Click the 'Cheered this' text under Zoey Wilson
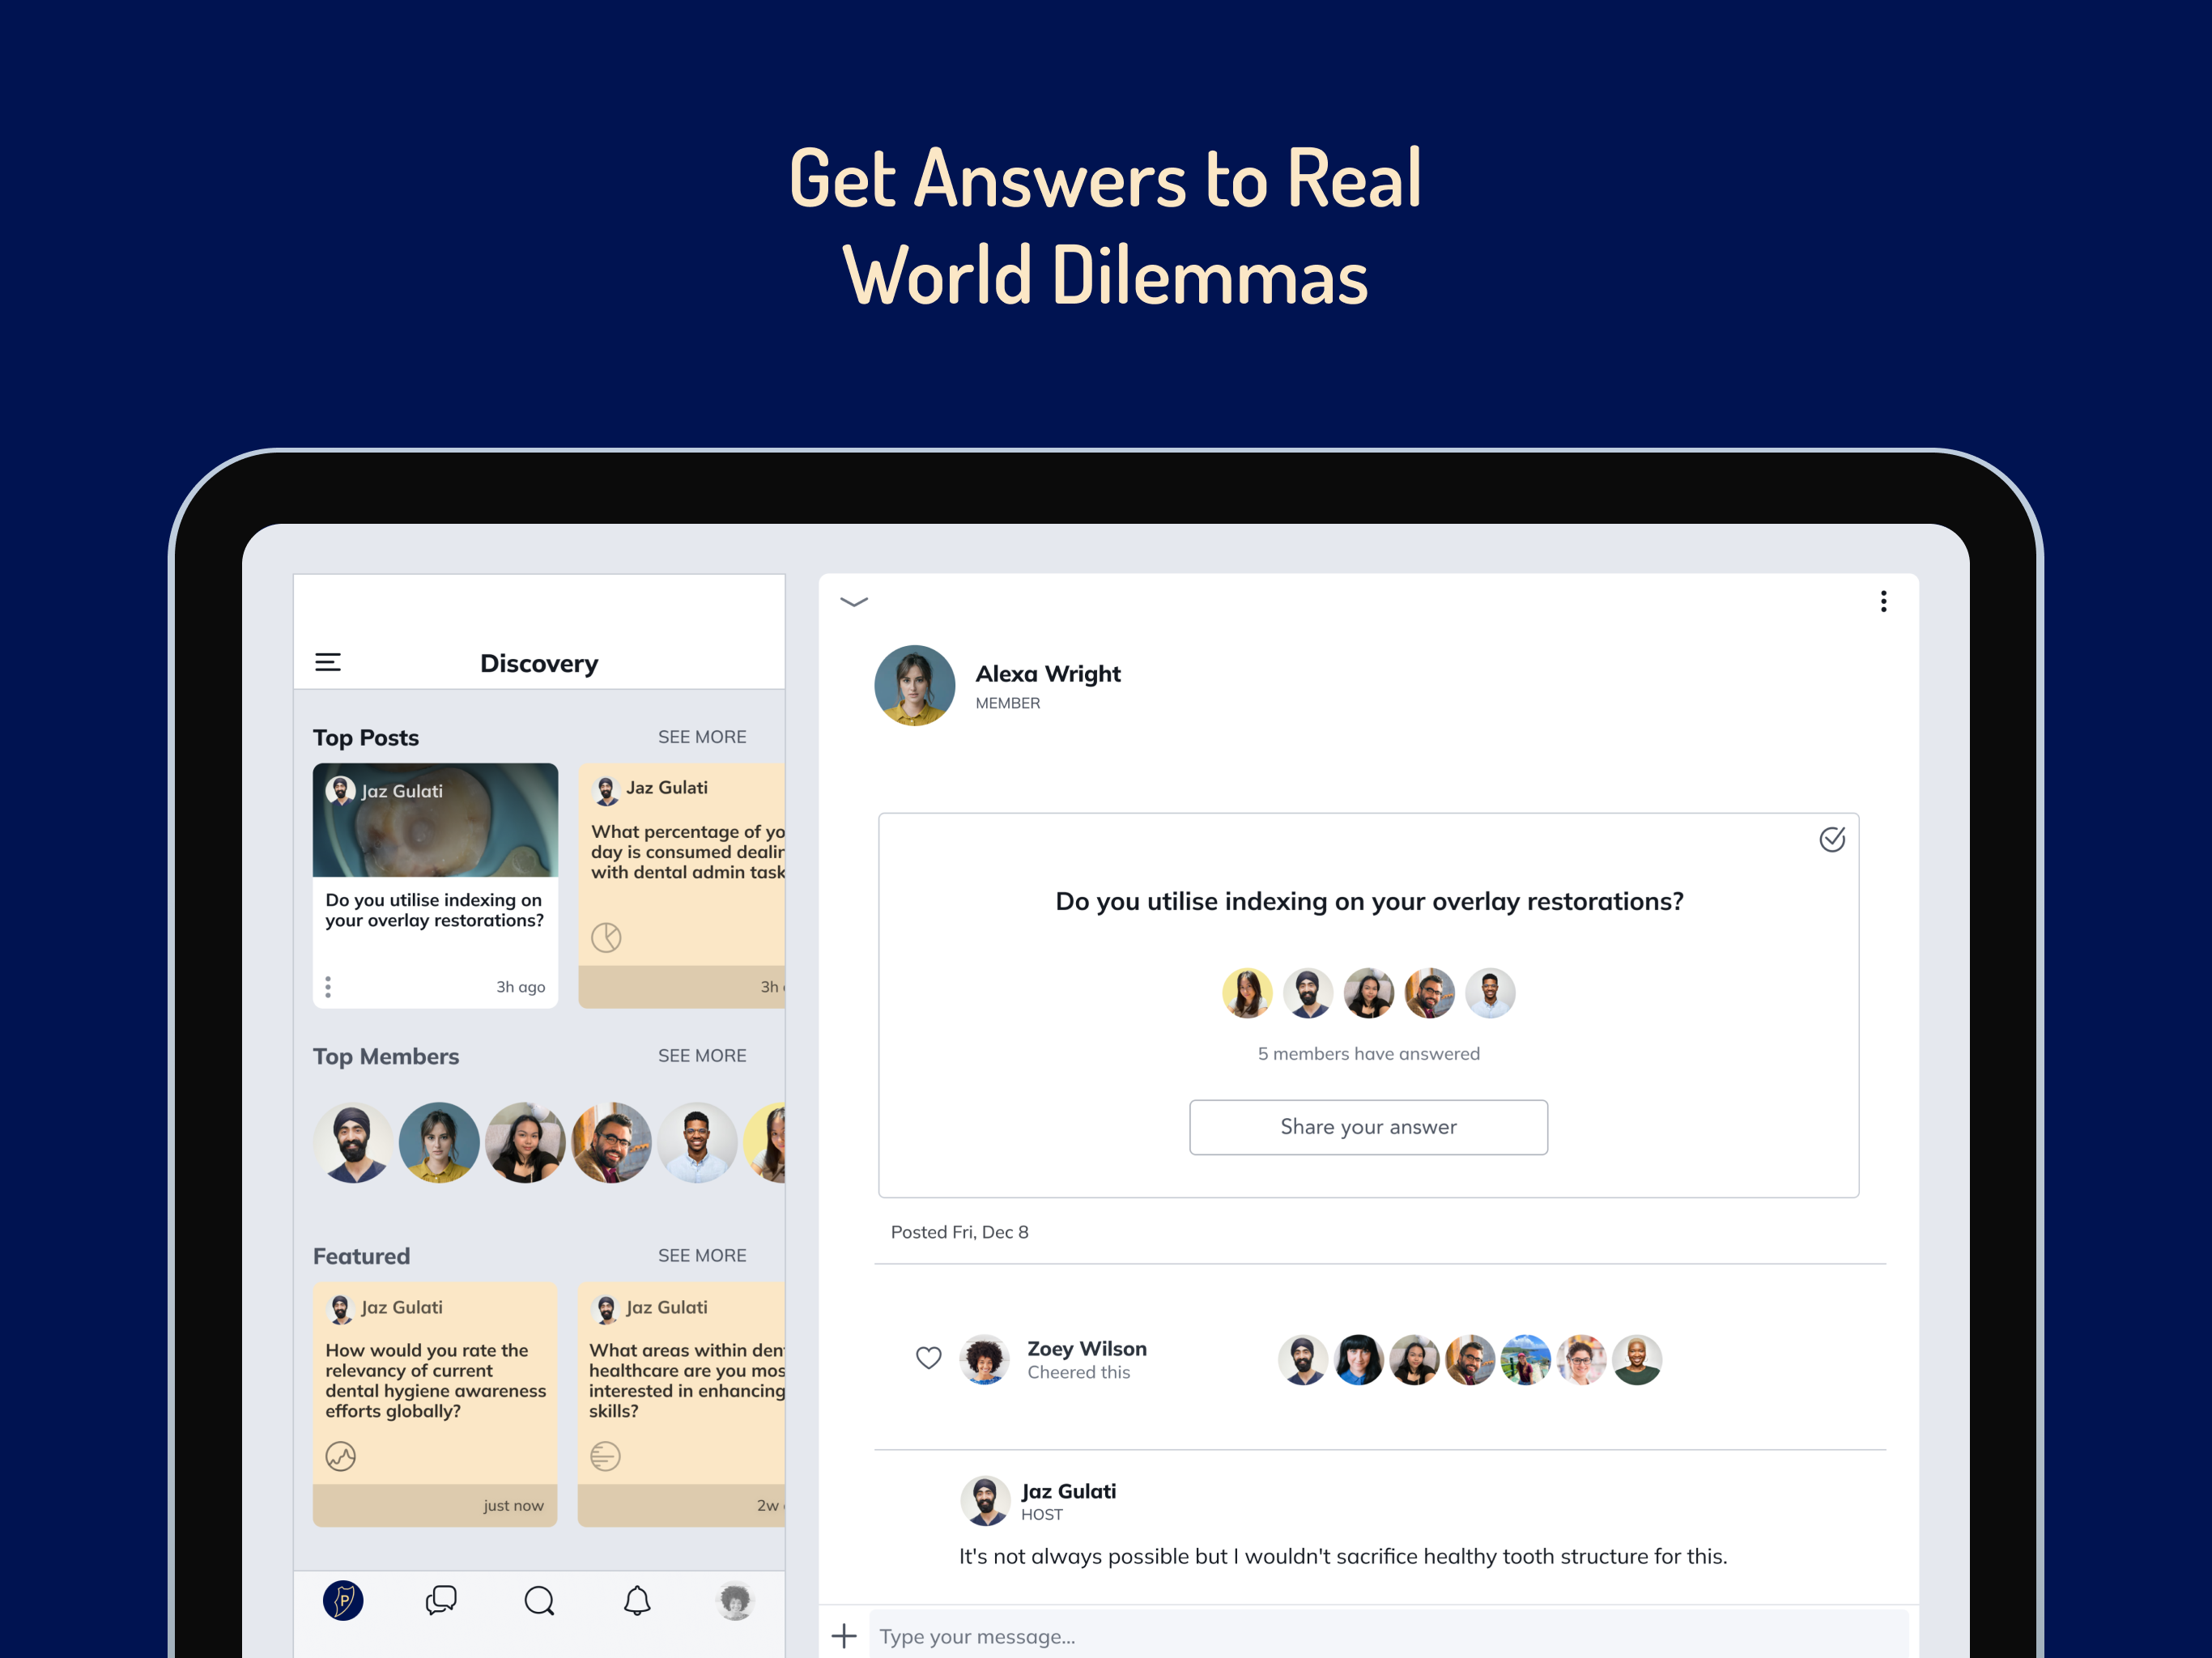2212x1658 pixels. (1078, 1372)
